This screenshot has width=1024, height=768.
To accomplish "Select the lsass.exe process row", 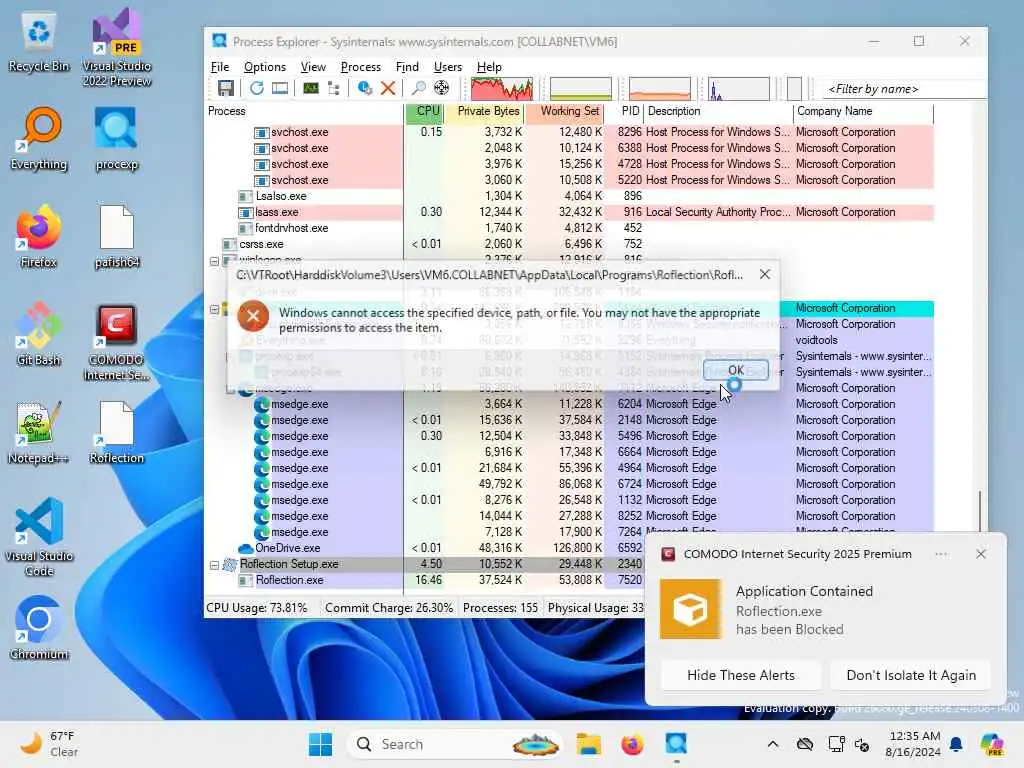I will (x=570, y=212).
